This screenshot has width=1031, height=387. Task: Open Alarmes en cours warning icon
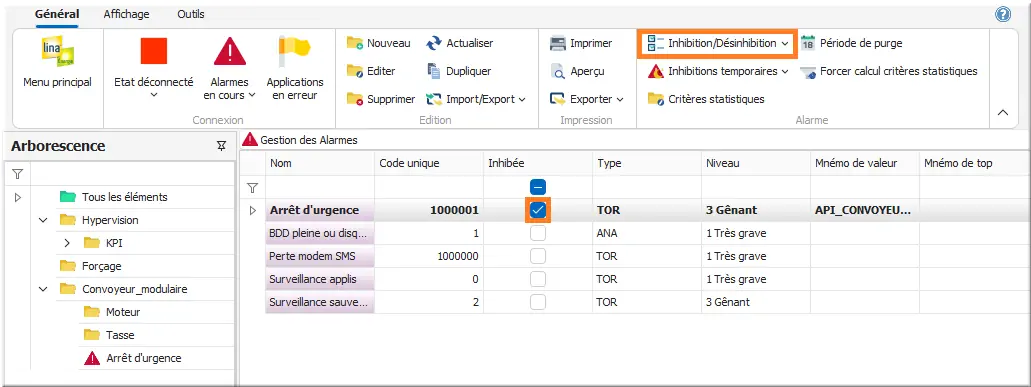pos(229,51)
